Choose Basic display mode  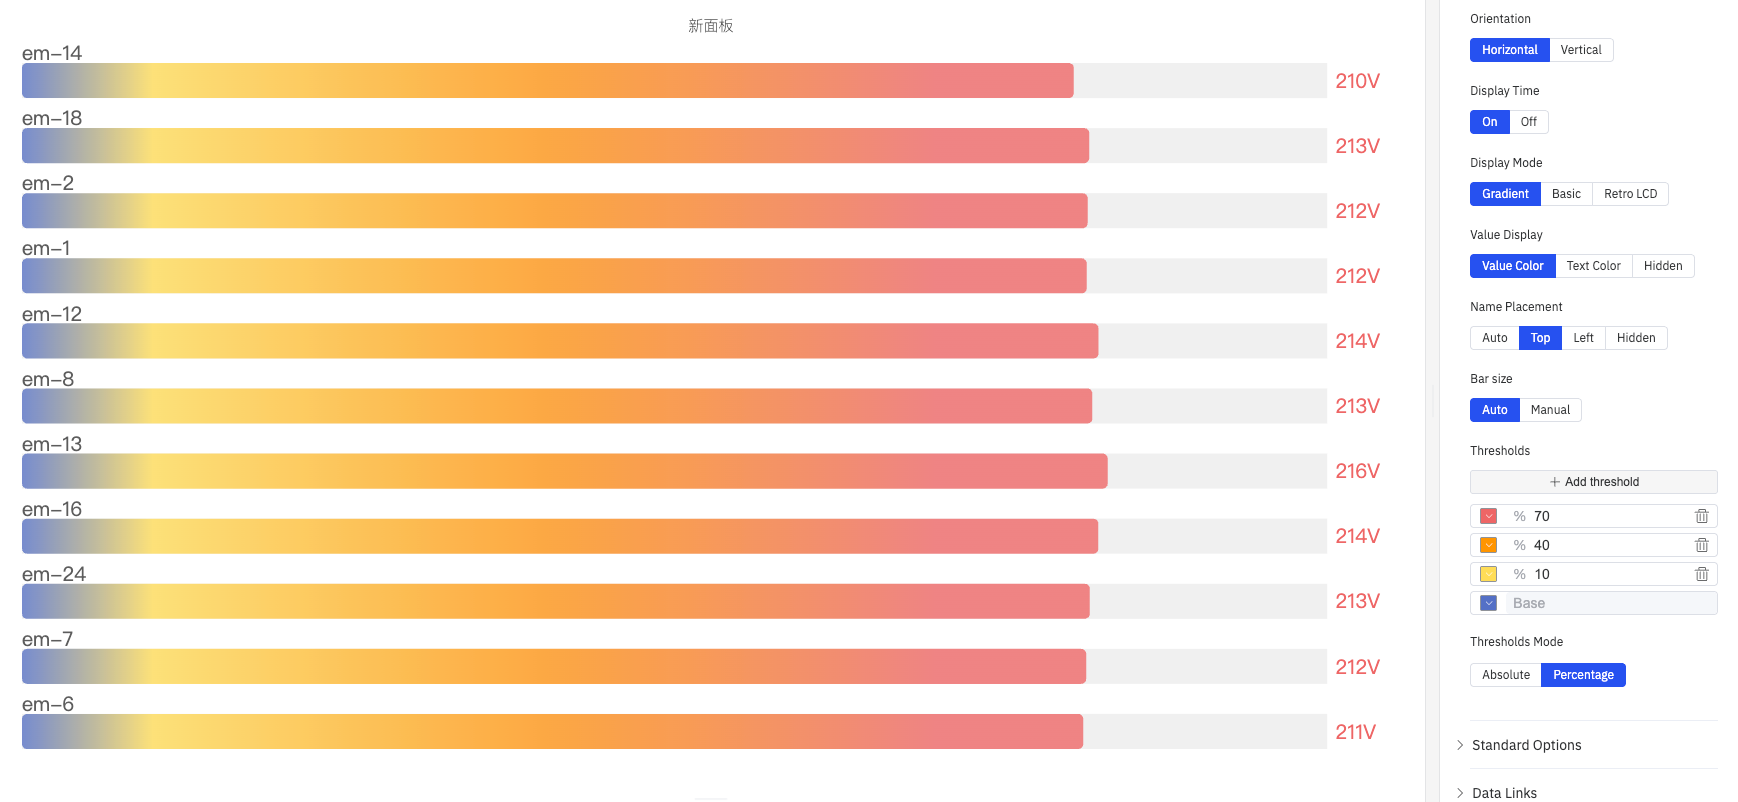pos(1566,194)
